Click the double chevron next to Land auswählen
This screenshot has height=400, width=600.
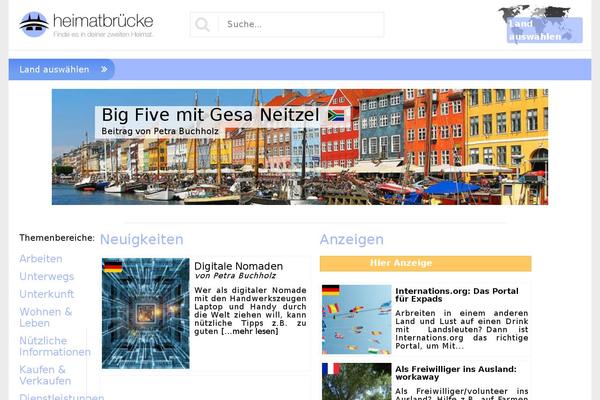pyautogui.click(x=104, y=69)
